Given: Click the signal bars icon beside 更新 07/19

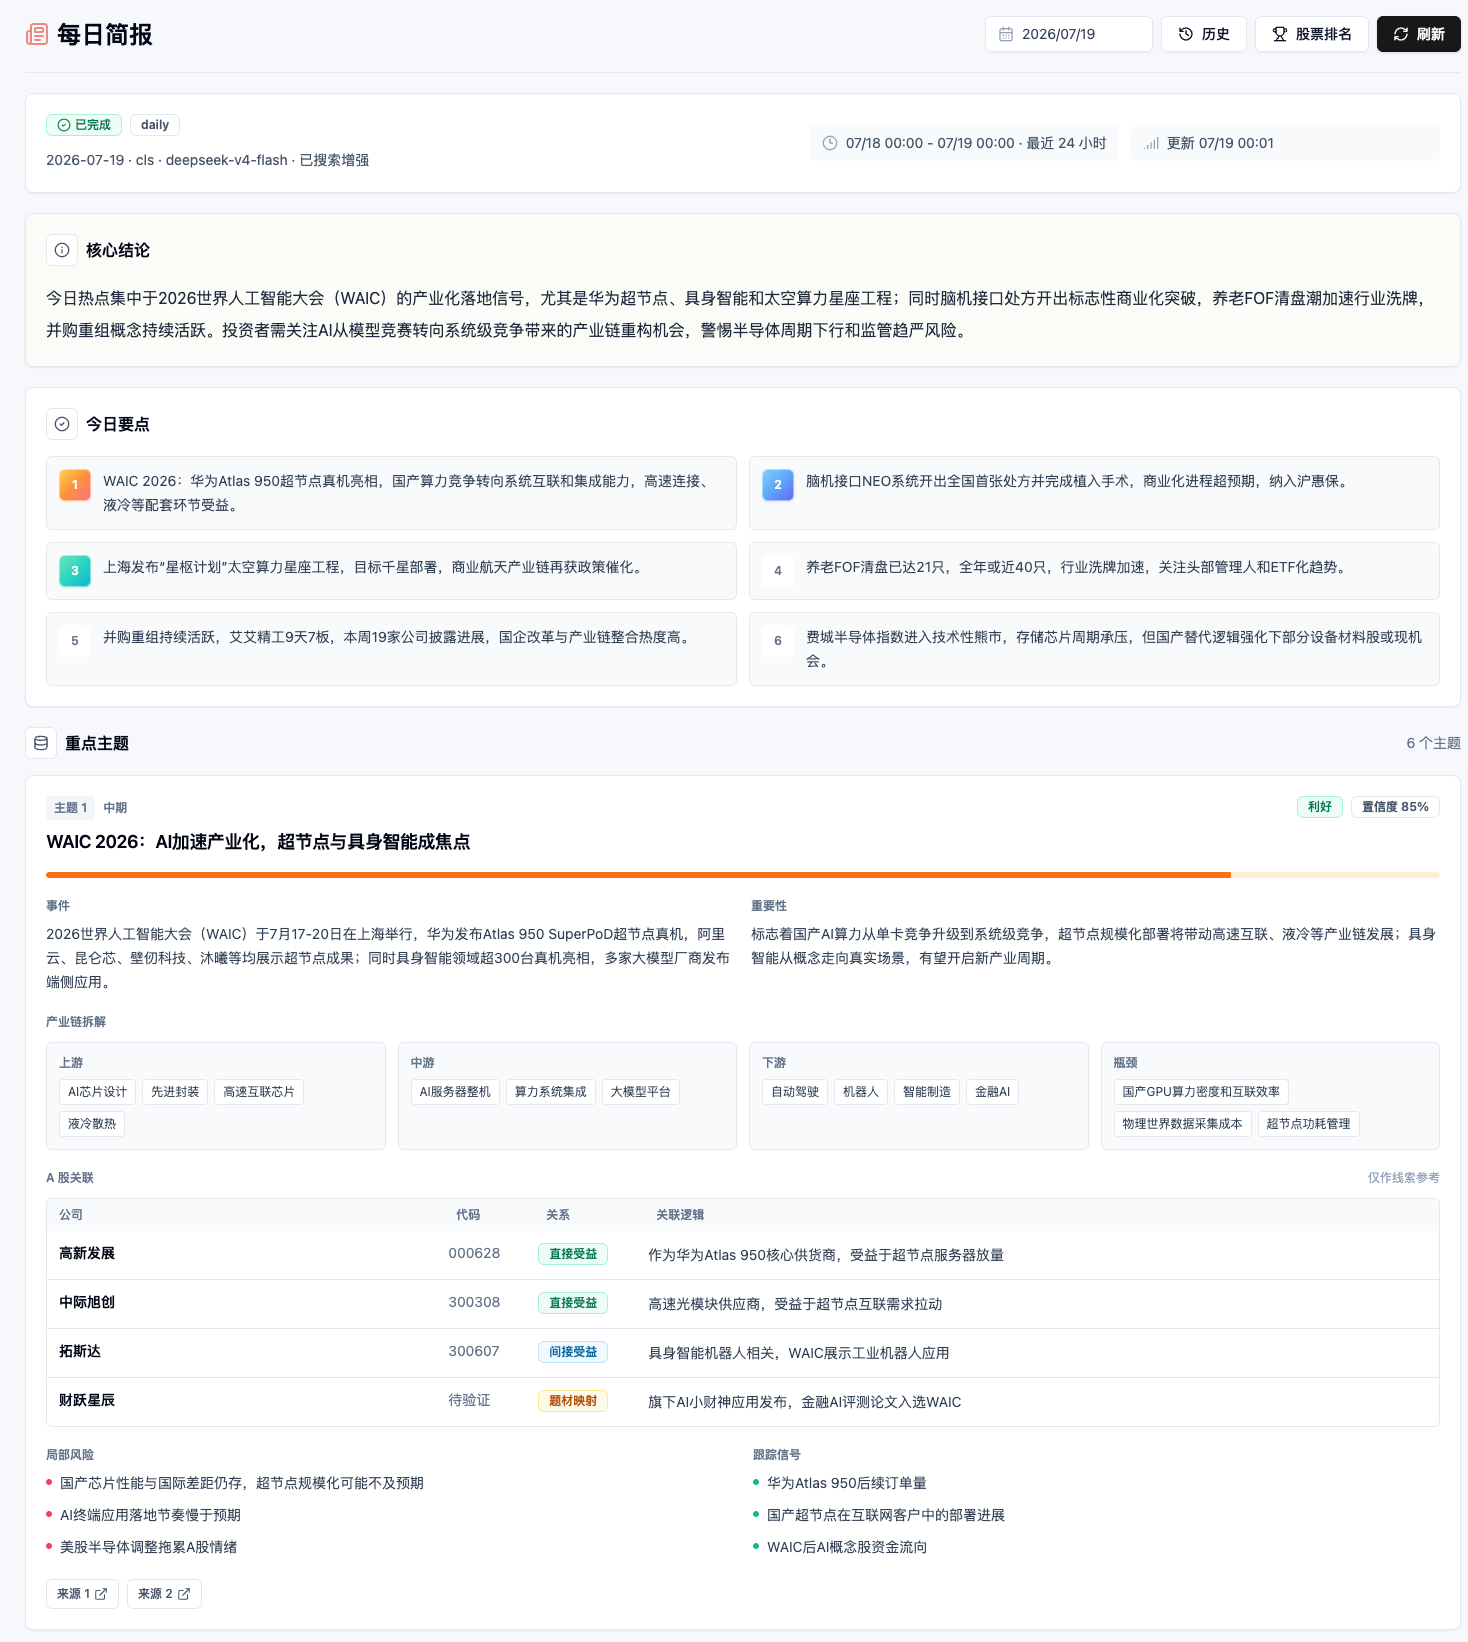Looking at the screenshot, I should 1151,143.
